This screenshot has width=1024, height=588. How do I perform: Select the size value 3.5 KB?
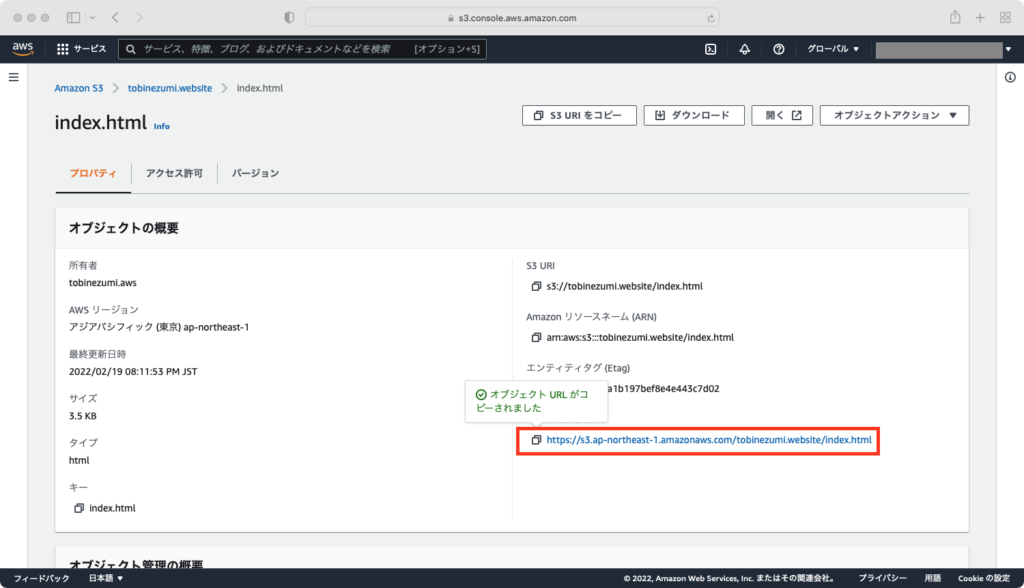coord(82,416)
